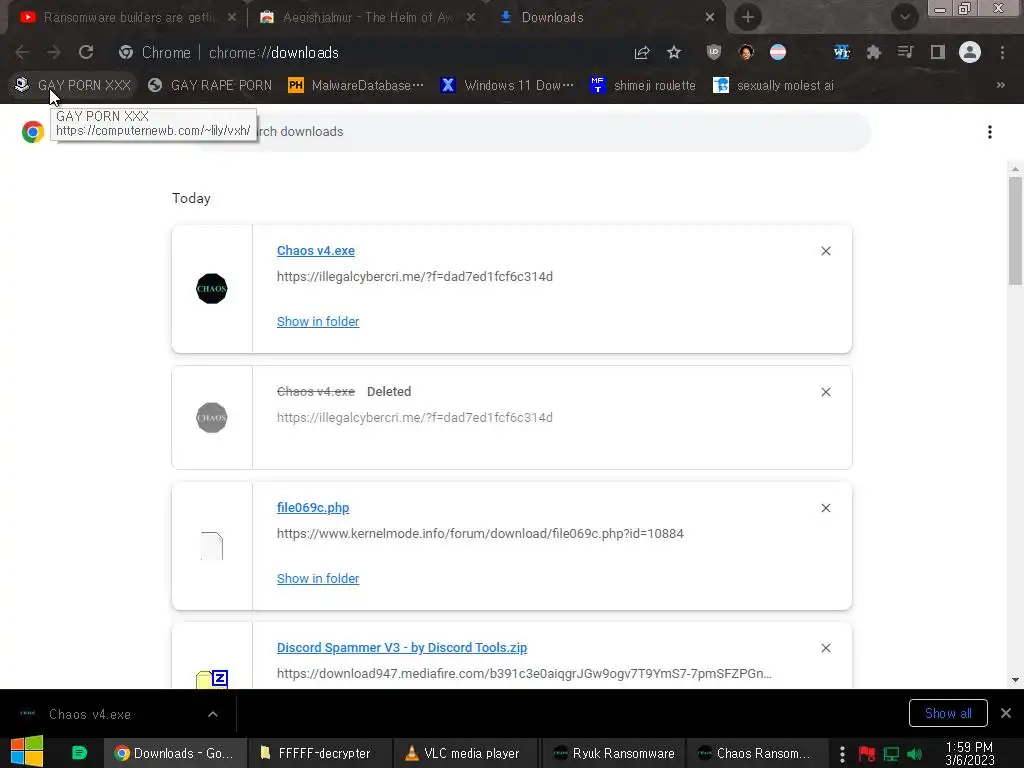The width and height of the screenshot is (1024, 768).
Task: Open the shimeji roulette bookmark
Action: (x=643, y=86)
